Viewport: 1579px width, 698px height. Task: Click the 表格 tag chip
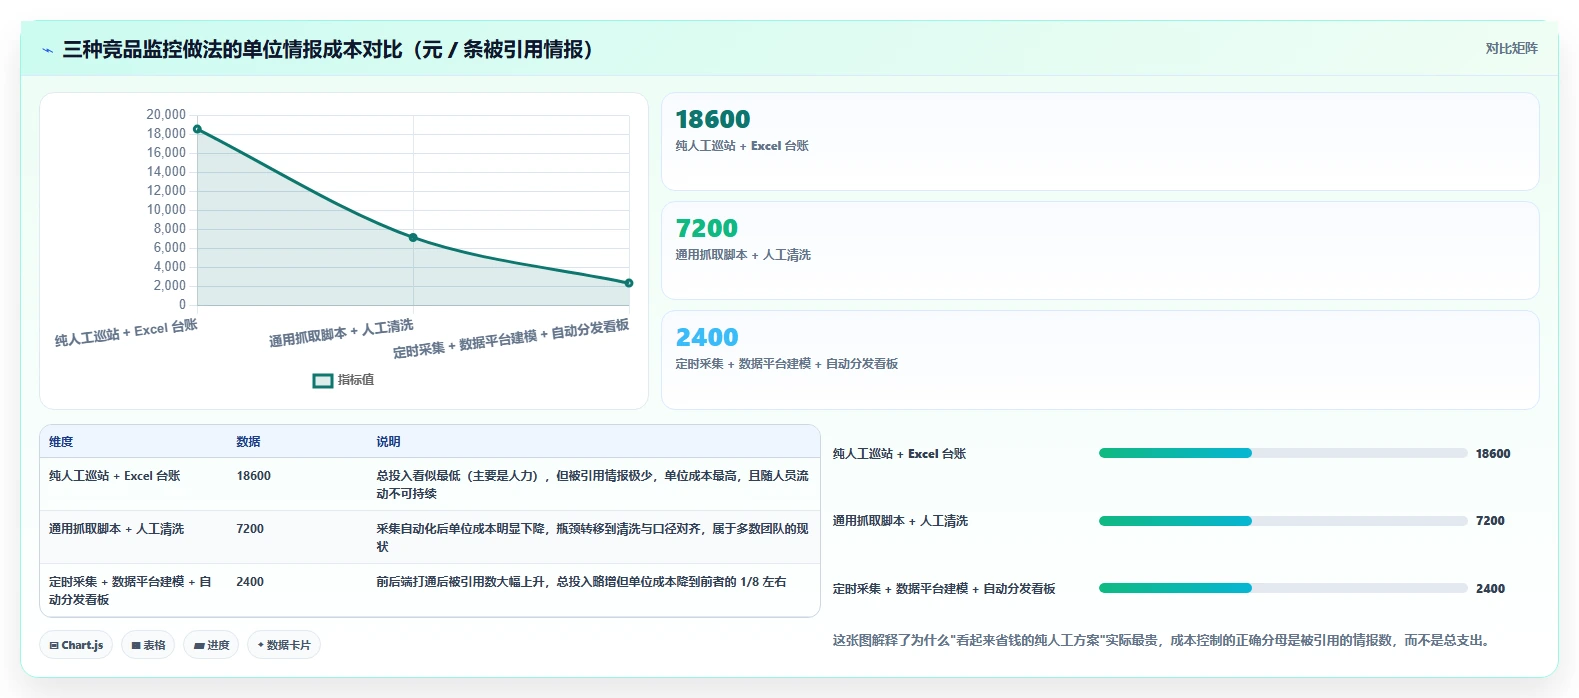pyautogui.click(x=148, y=645)
